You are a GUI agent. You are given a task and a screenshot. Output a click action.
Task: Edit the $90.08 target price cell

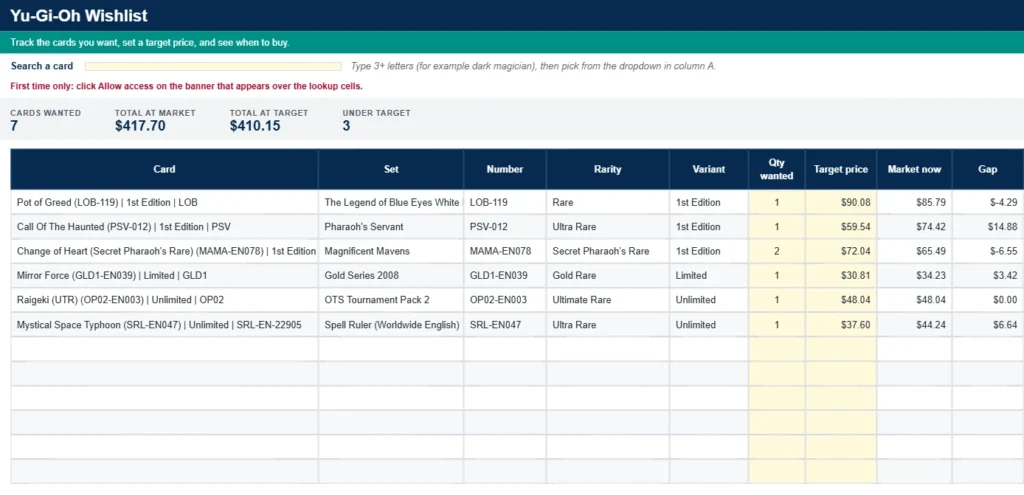[x=840, y=202]
